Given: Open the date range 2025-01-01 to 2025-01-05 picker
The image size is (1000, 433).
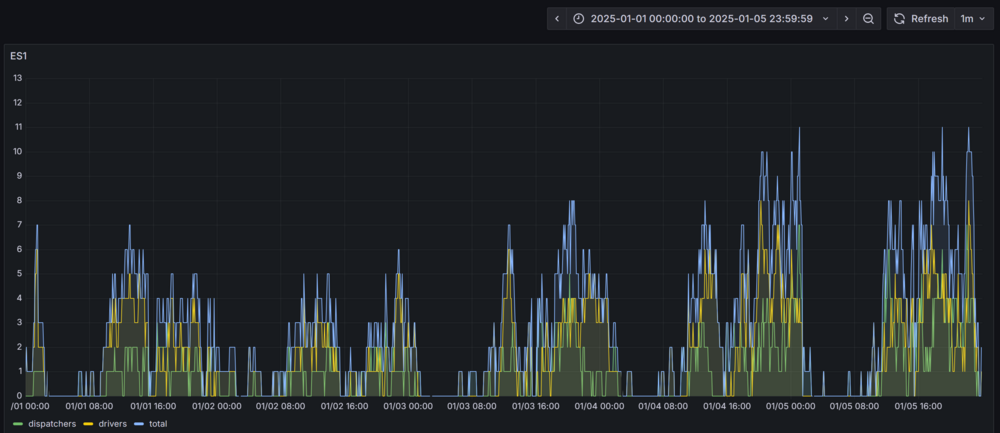Looking at the screenshot, I should click(700, 19).
